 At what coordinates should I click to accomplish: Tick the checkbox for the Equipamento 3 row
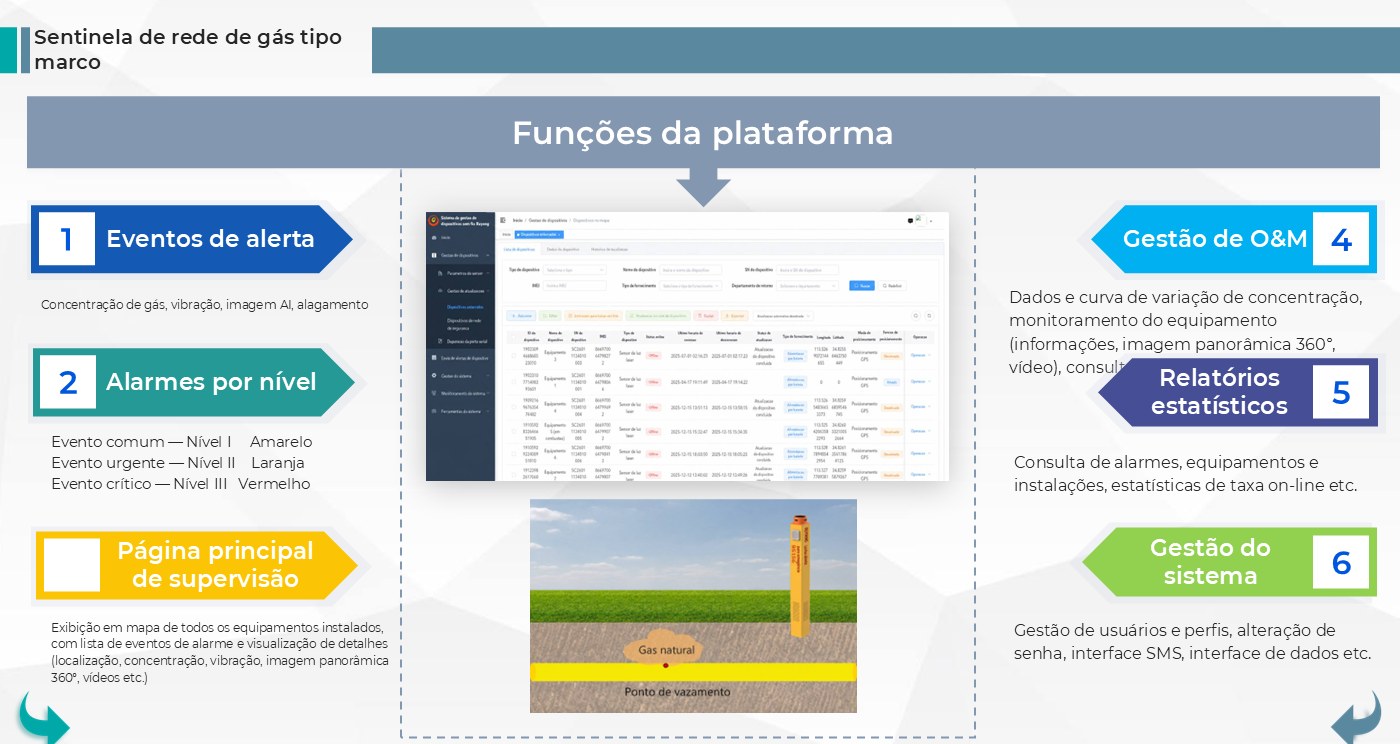[513, 356]
